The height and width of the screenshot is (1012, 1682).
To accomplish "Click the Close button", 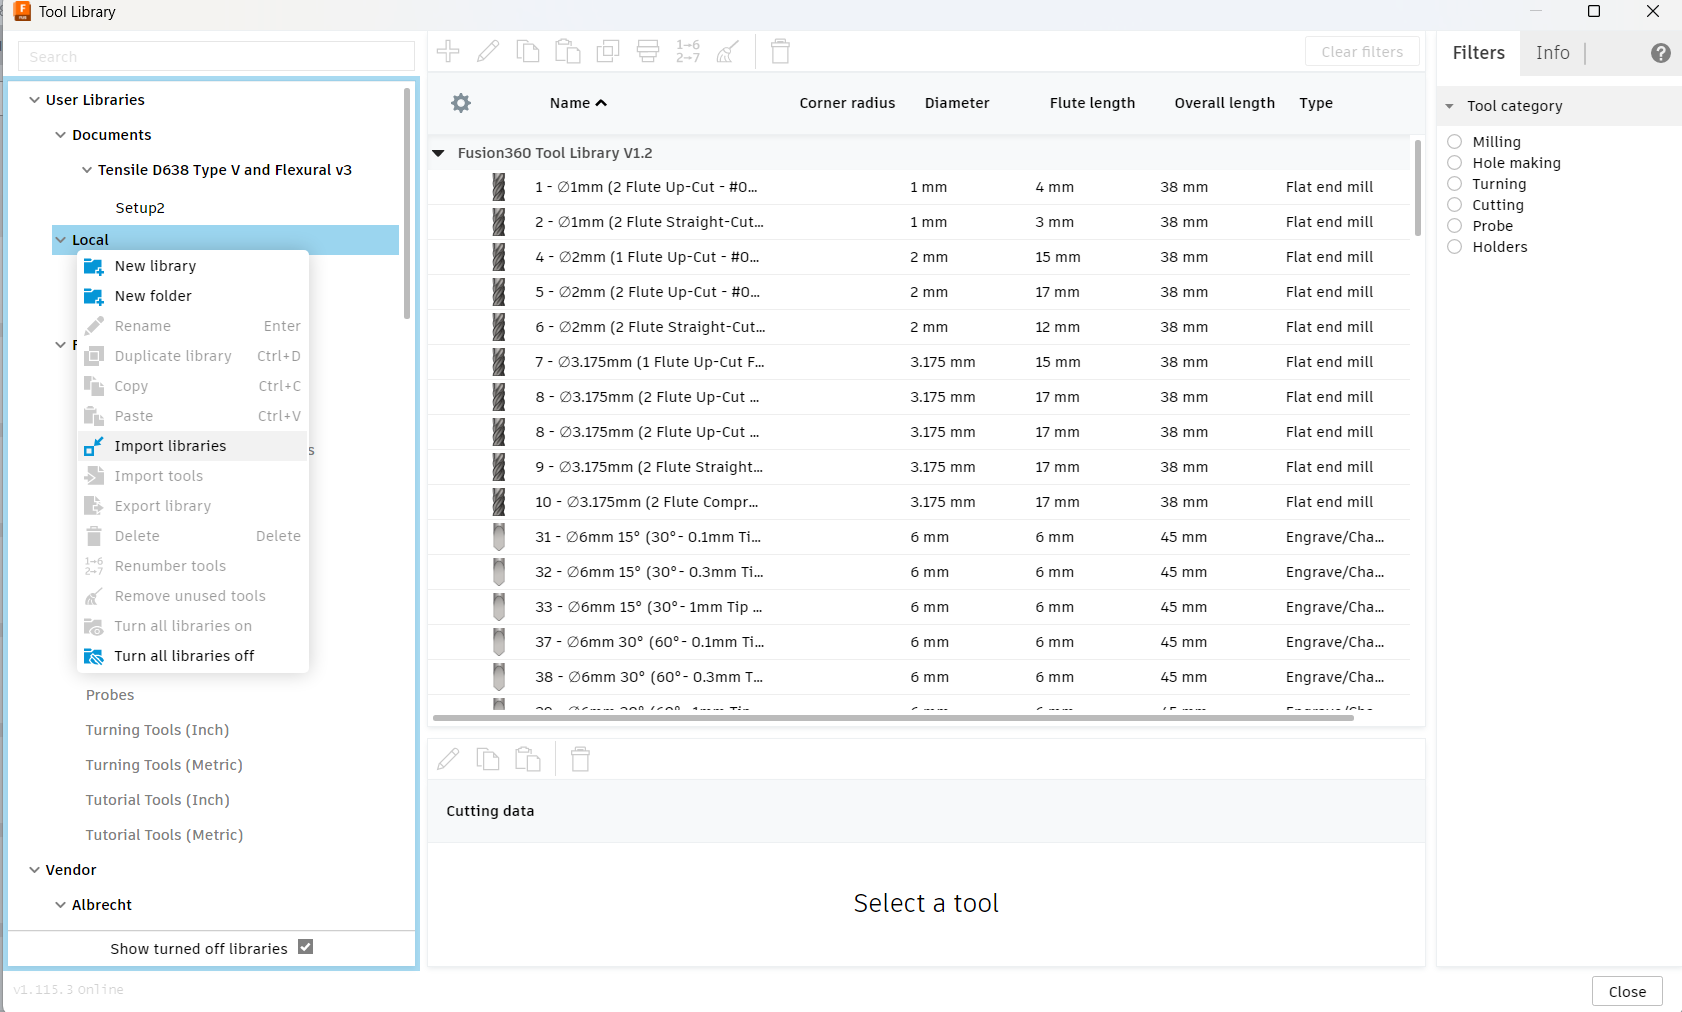I will tap(1627, 991).
